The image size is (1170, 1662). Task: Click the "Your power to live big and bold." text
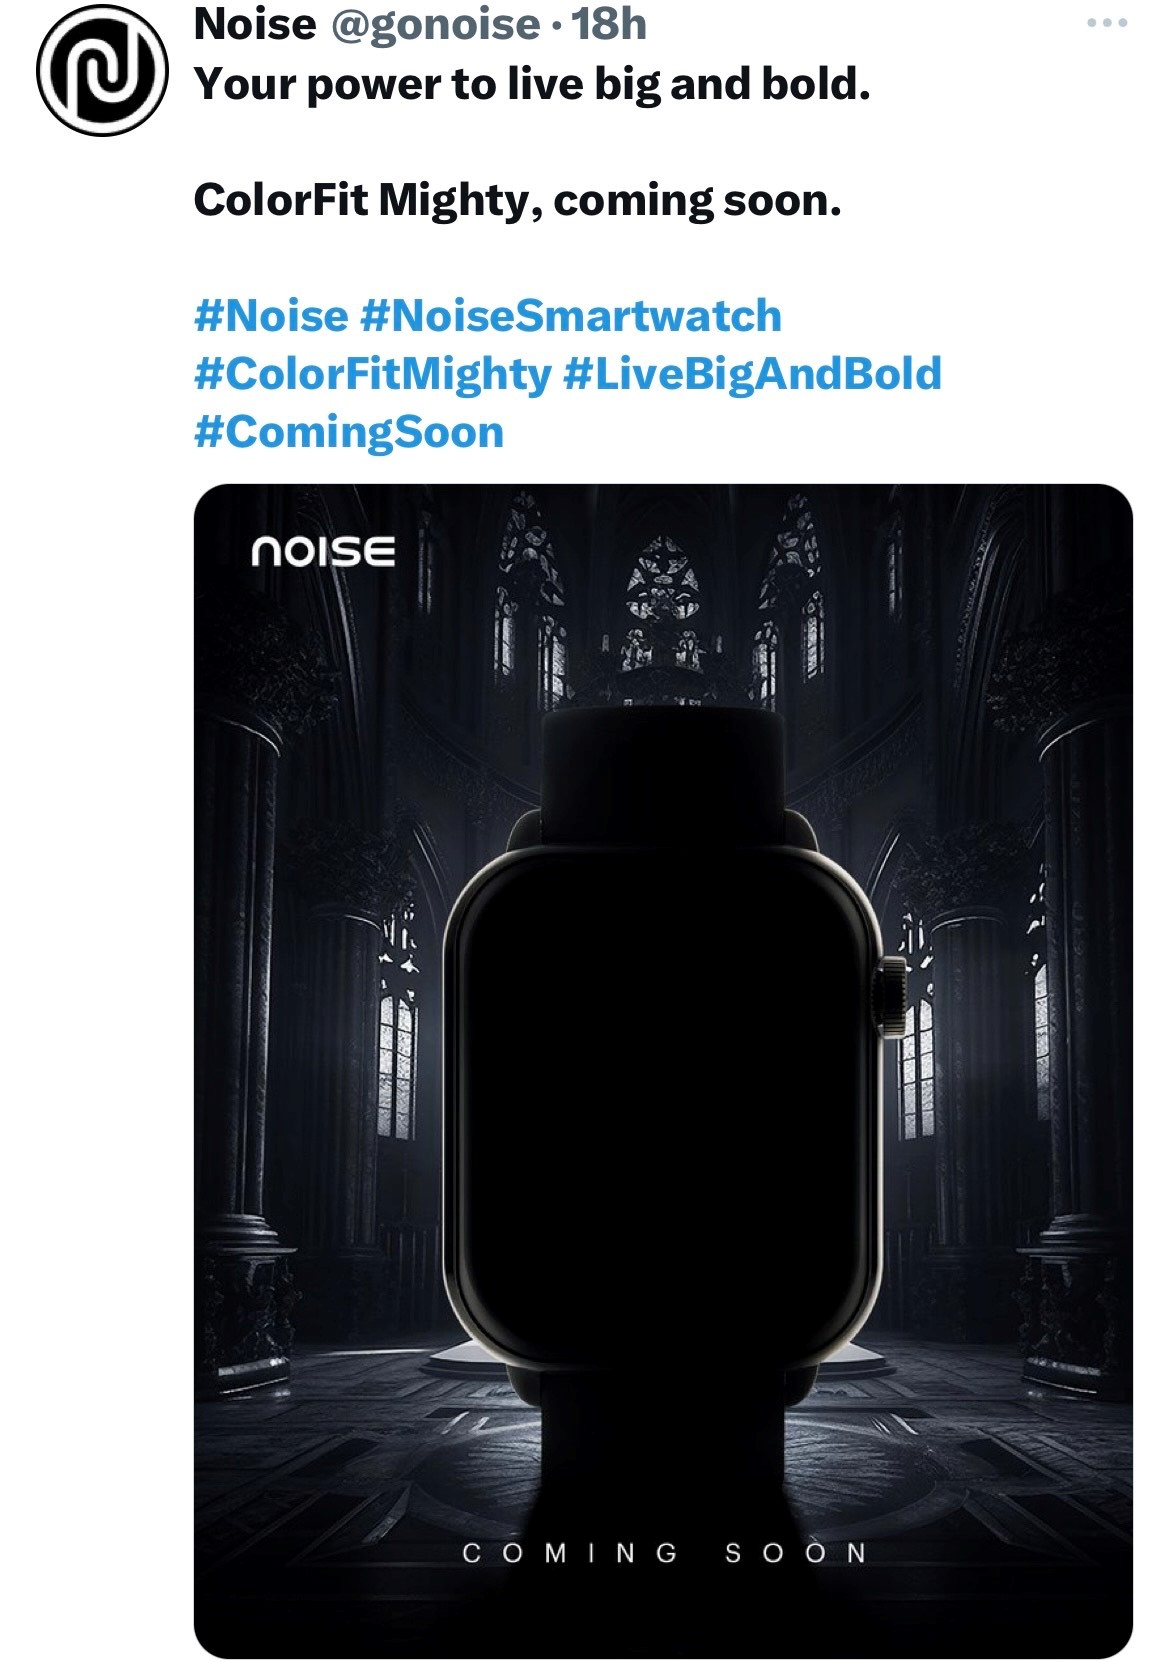[x=532, y=85]
